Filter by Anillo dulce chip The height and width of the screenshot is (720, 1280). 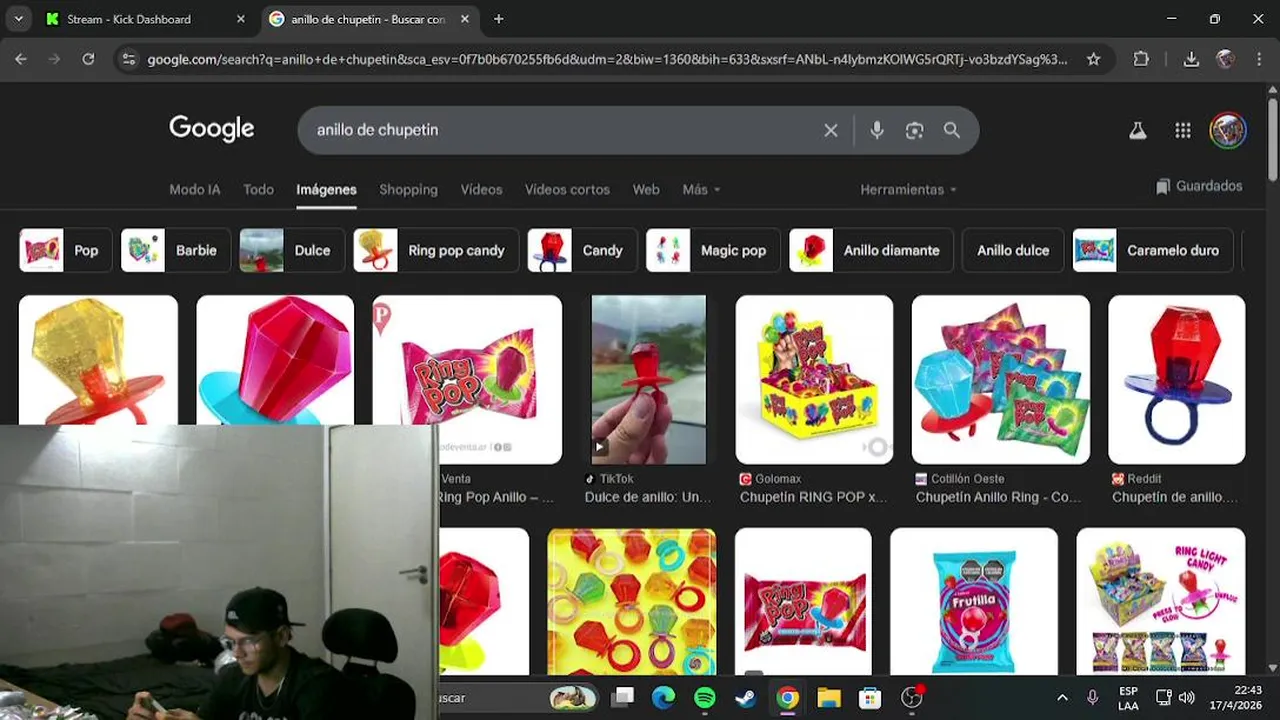click(1013, 250)
